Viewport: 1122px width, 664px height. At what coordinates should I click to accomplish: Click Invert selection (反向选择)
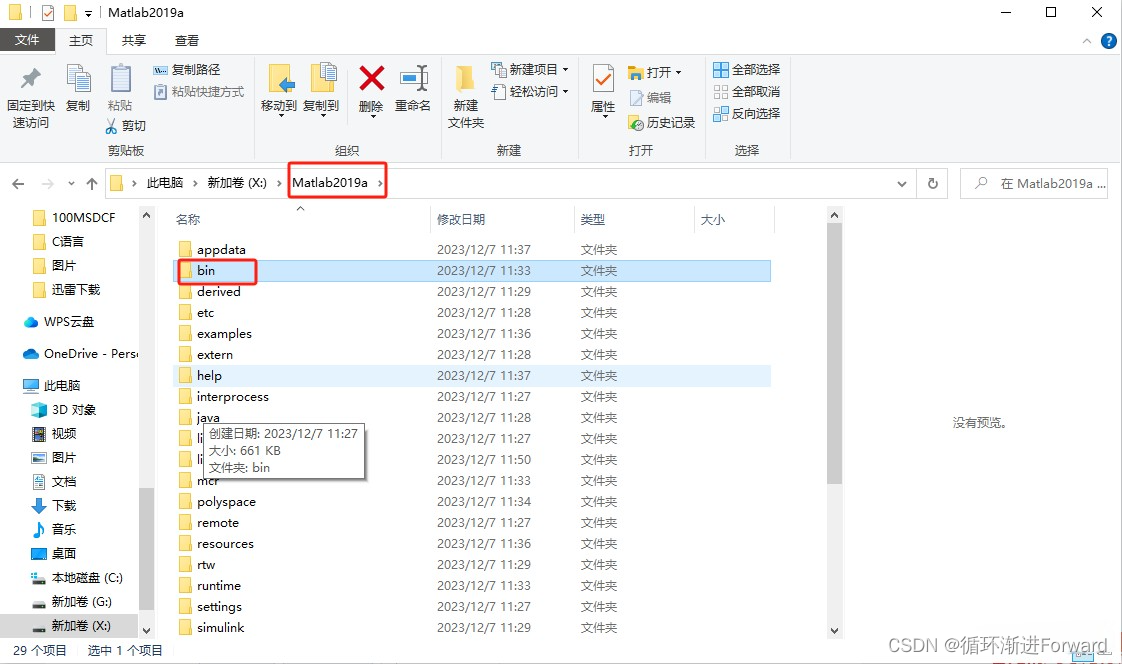pyautogui.click(x=746, y=113)
